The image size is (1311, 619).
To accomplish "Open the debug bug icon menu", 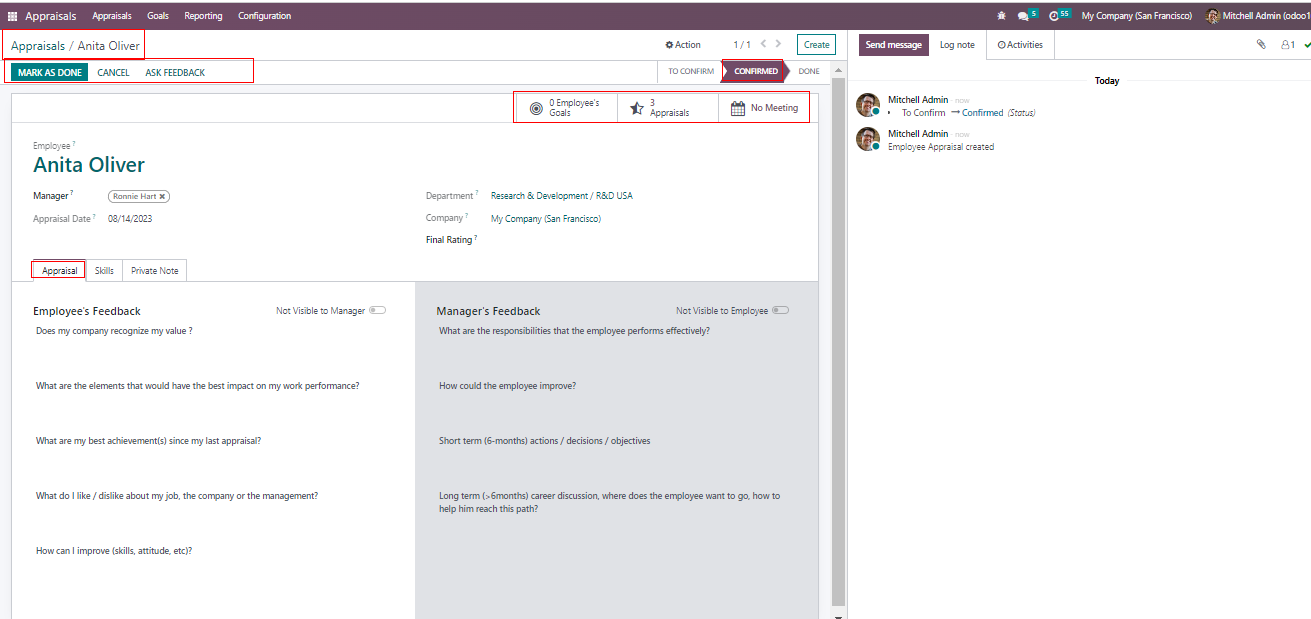I will point(1002,16).
